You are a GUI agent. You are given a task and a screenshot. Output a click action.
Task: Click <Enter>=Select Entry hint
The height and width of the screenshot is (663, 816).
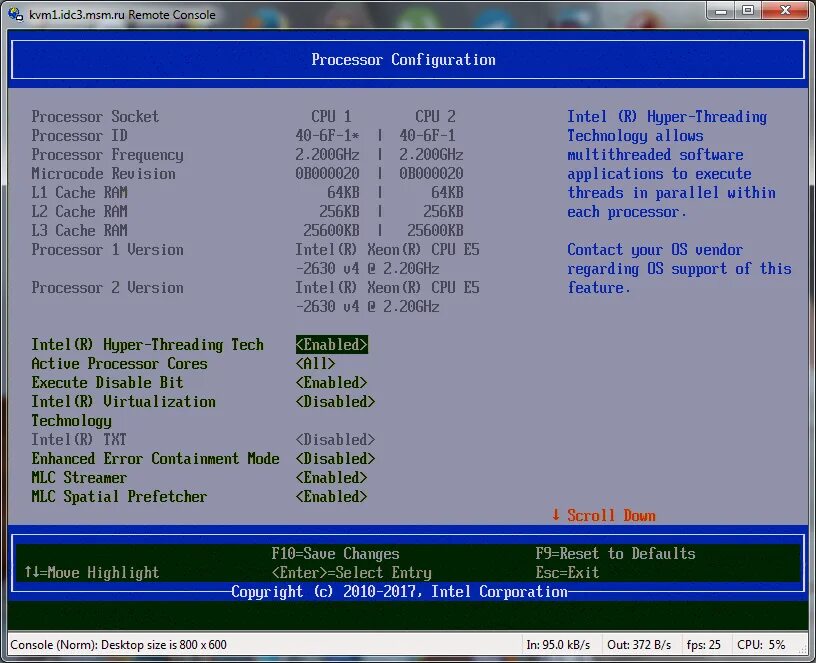click(x=351, y=573)
